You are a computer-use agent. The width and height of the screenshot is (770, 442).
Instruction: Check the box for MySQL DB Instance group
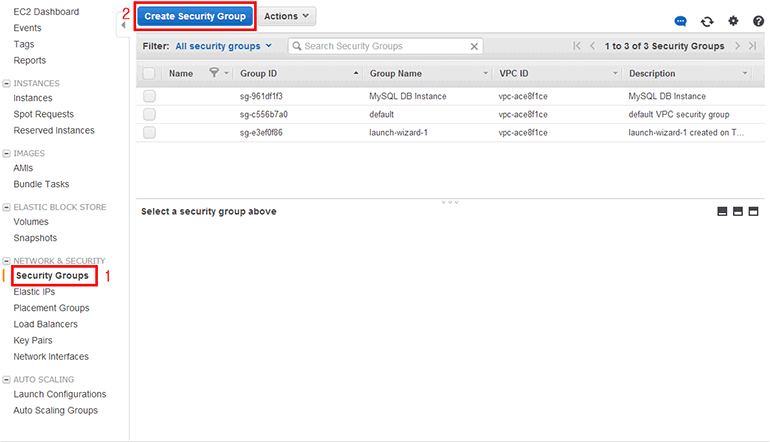coord(149,96)
